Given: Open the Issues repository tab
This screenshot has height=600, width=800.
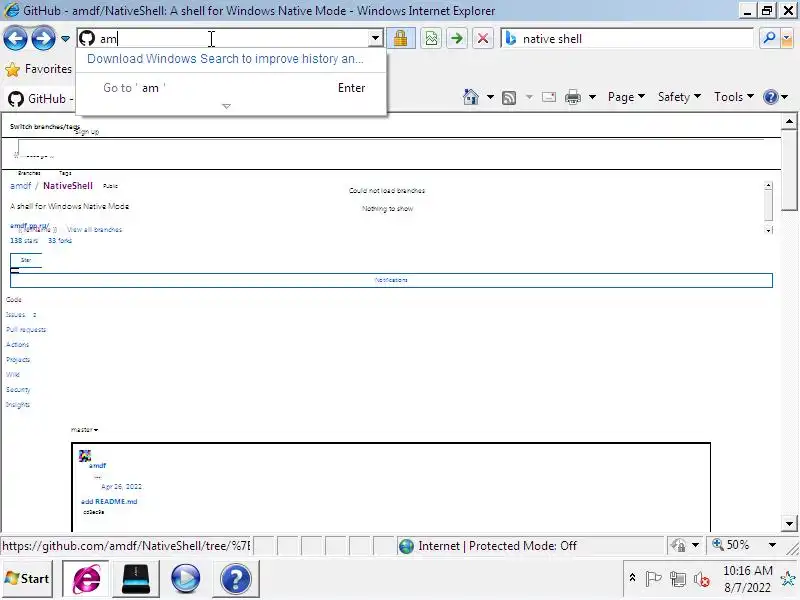Looking at the screenshot, I should point(15,315).
